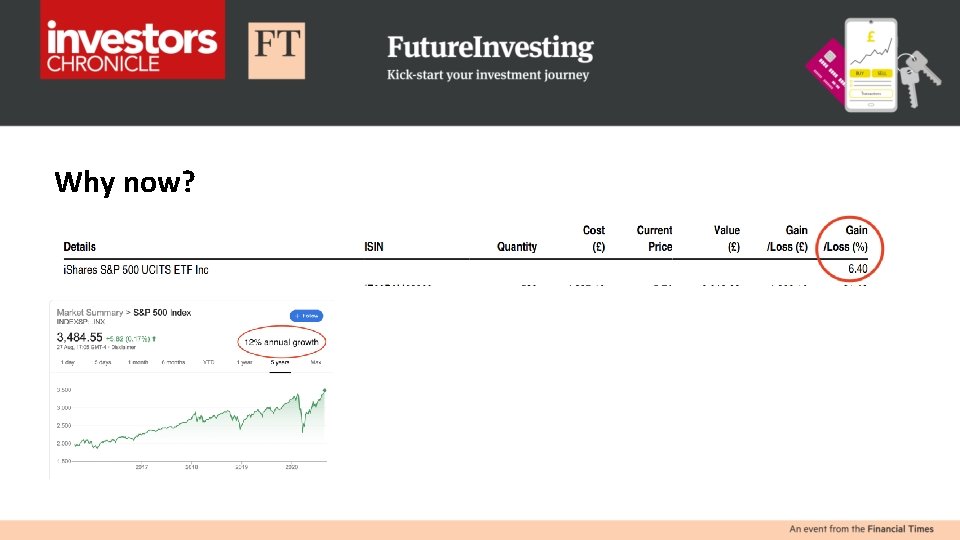Click the Gain/Loss (%) column header
Screen dimensions: 960x540
coord(844,239)
